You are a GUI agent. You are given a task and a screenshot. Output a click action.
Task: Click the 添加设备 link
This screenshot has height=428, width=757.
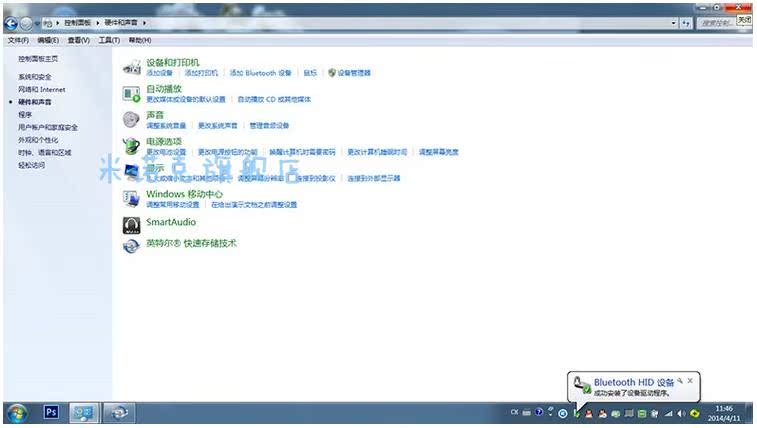pos(159,73)
